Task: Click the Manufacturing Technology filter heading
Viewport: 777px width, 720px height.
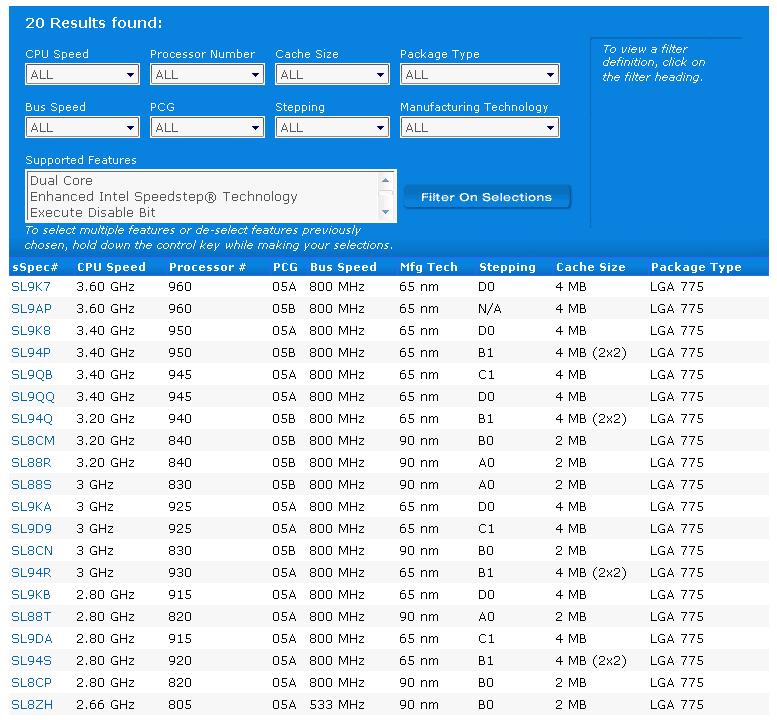Action: (474, 107)
